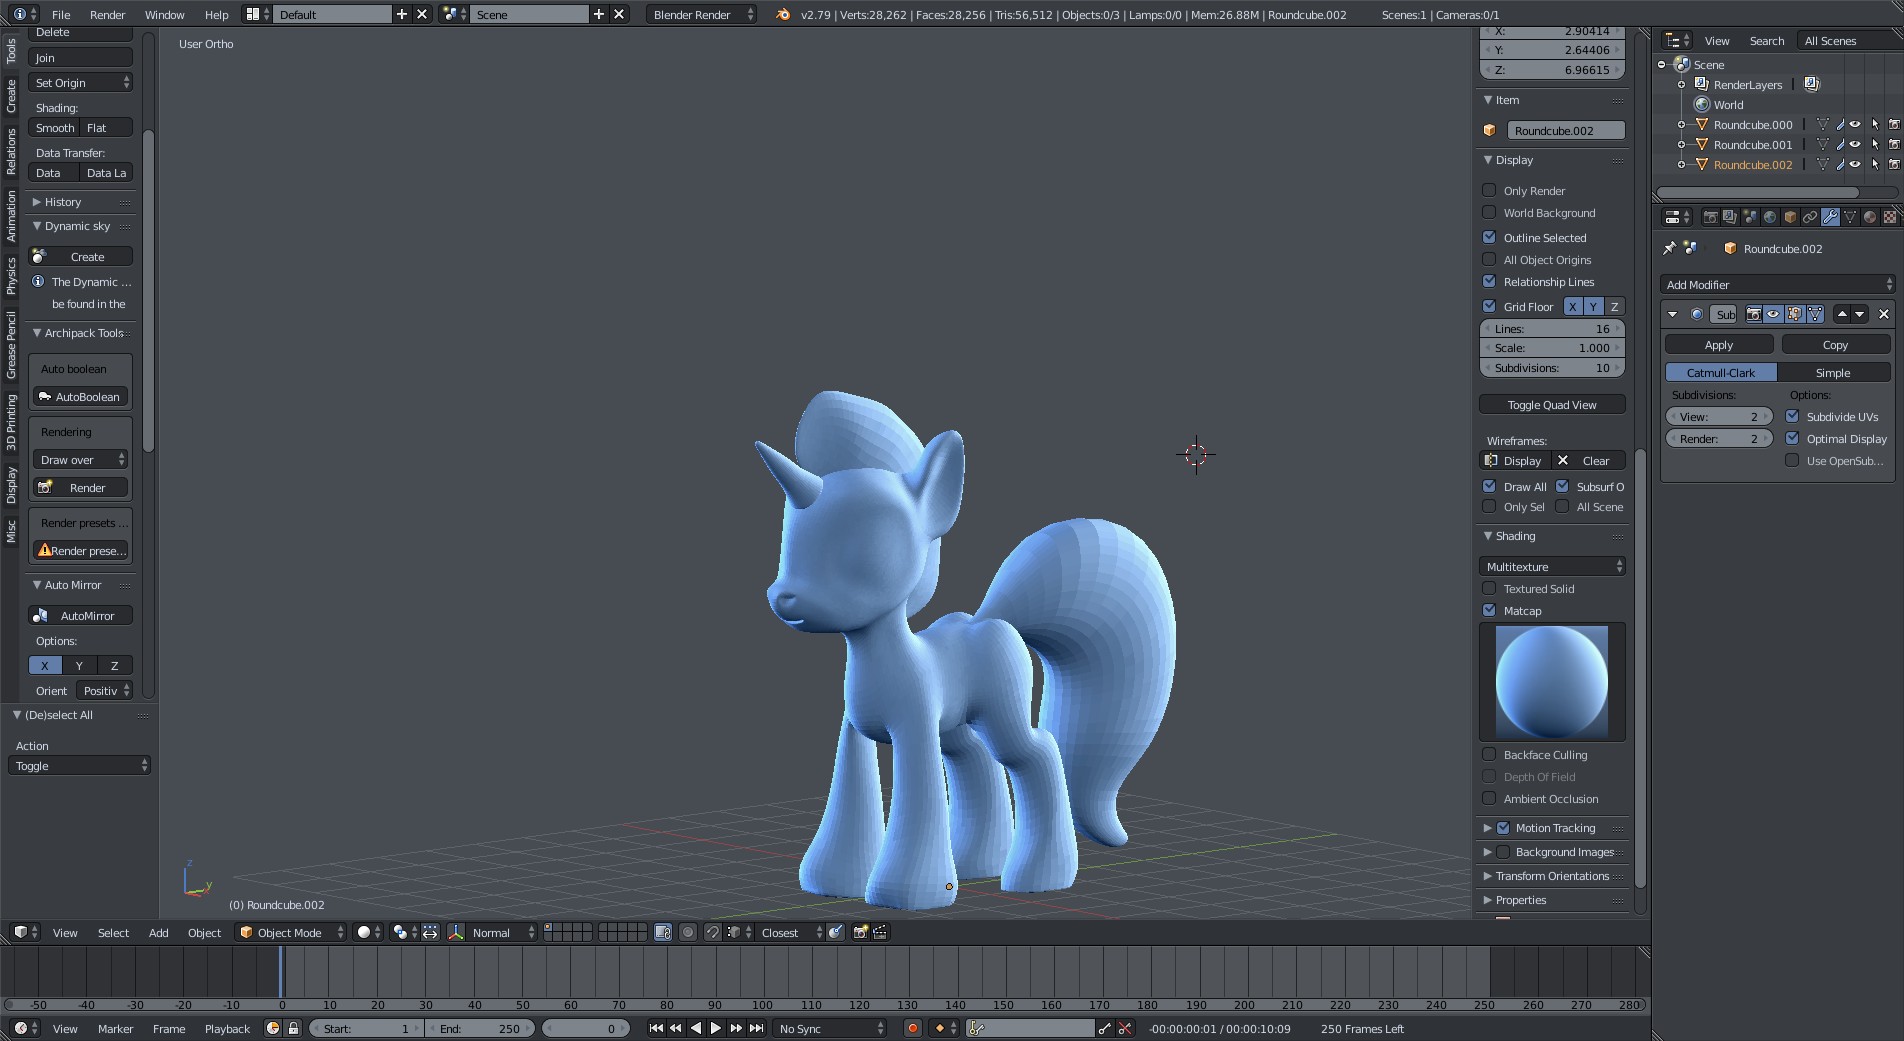The height and width of the screenshot is (1041, 1904).
Task: Click Toggle Quad View button
Action: point(1552,405)
